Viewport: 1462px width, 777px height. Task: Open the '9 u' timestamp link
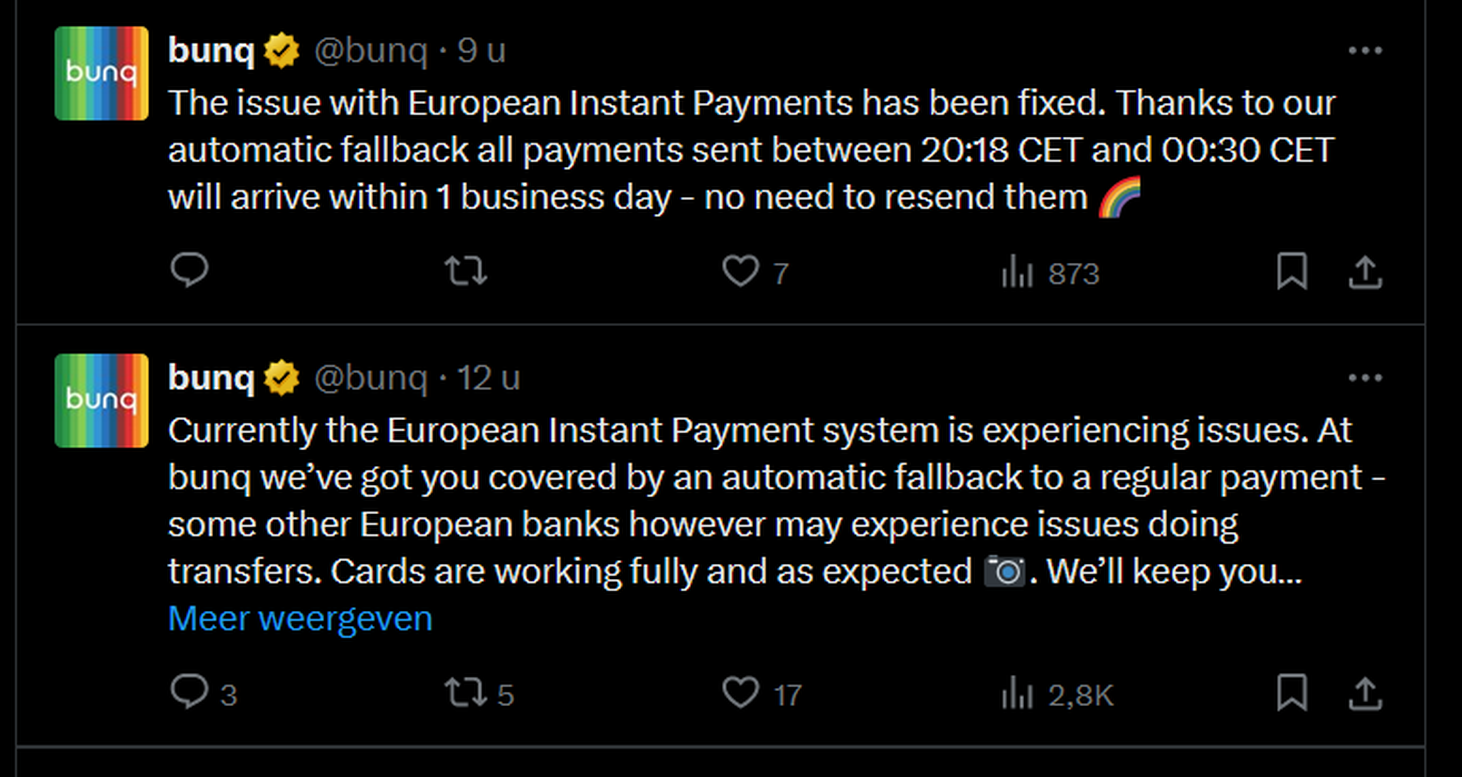[x=481, y=50]
